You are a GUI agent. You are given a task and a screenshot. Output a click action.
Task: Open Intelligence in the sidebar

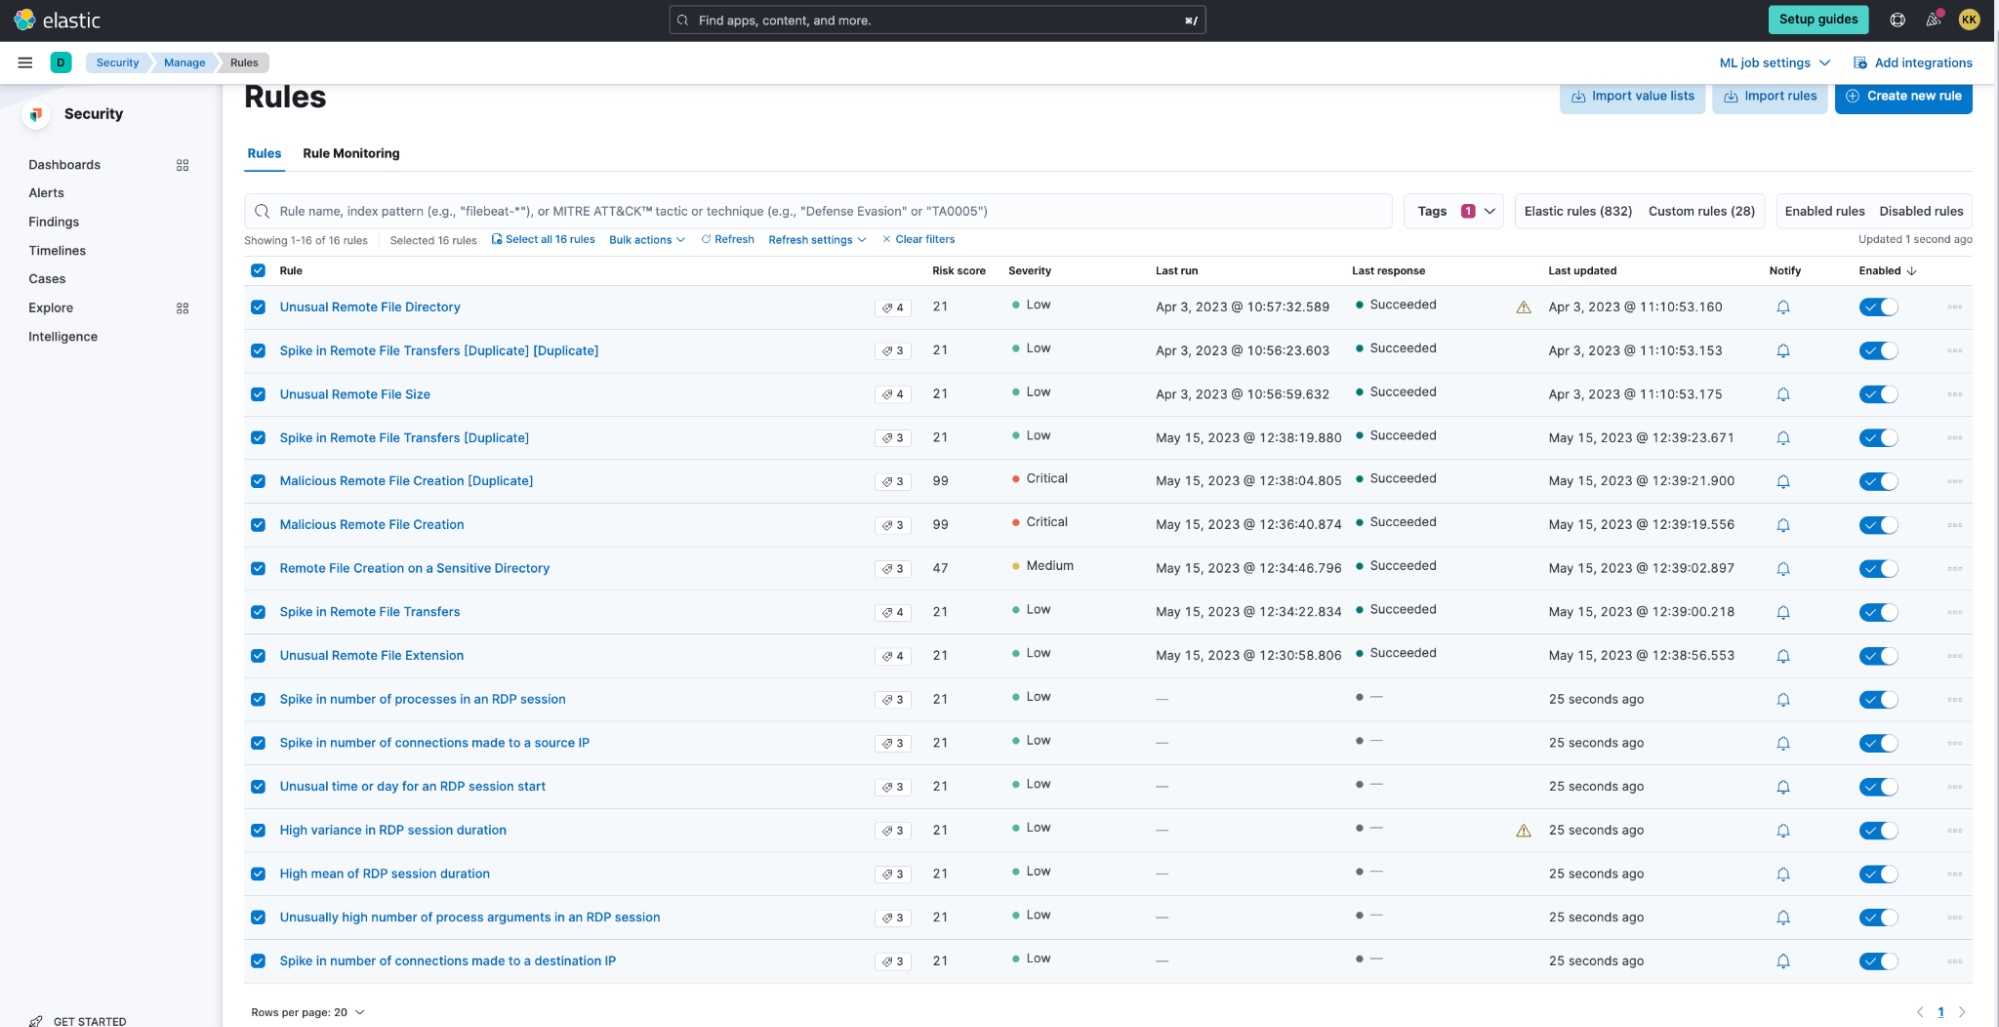pyautogui.click(x=63, y=337)
